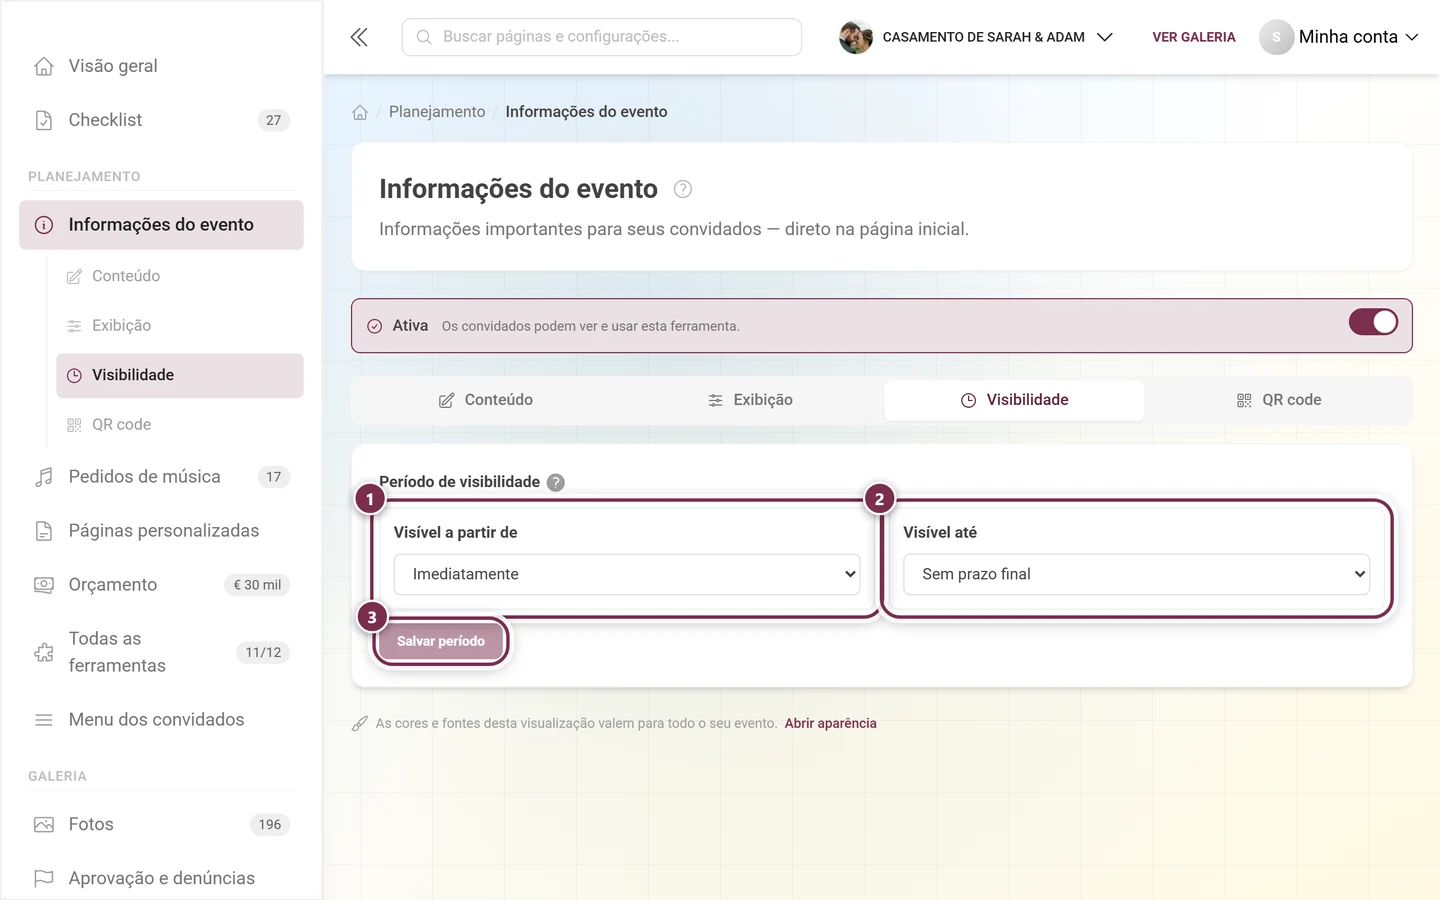Viewport: 1440px width, 900px height.
Task: Open the Visível a partir de dropdown
Action: point(627,574)
